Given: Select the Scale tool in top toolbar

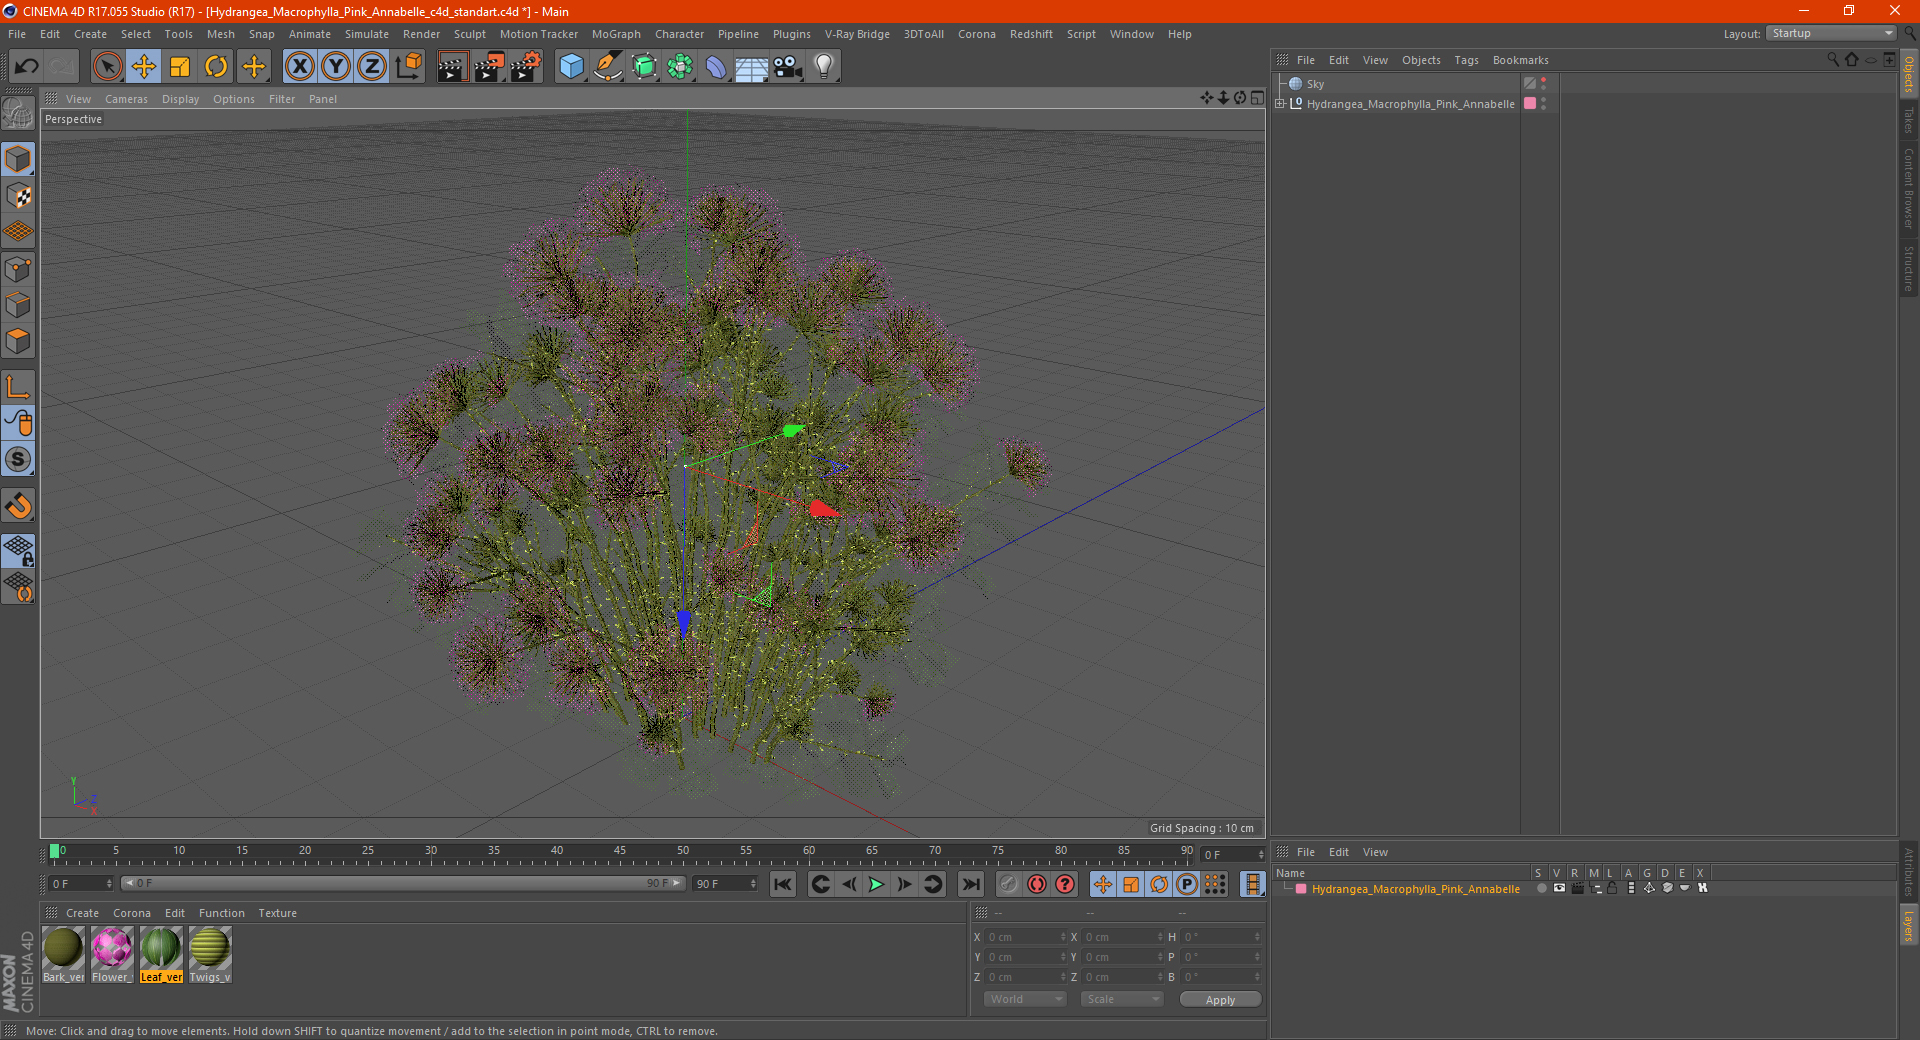Looking at the screenshot, I should (180, 67).
